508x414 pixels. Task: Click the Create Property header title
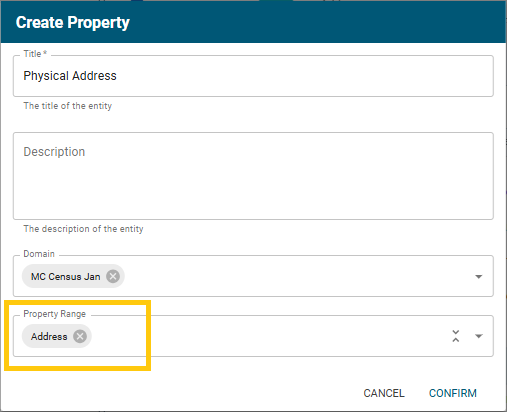click(x=73, y=23)
